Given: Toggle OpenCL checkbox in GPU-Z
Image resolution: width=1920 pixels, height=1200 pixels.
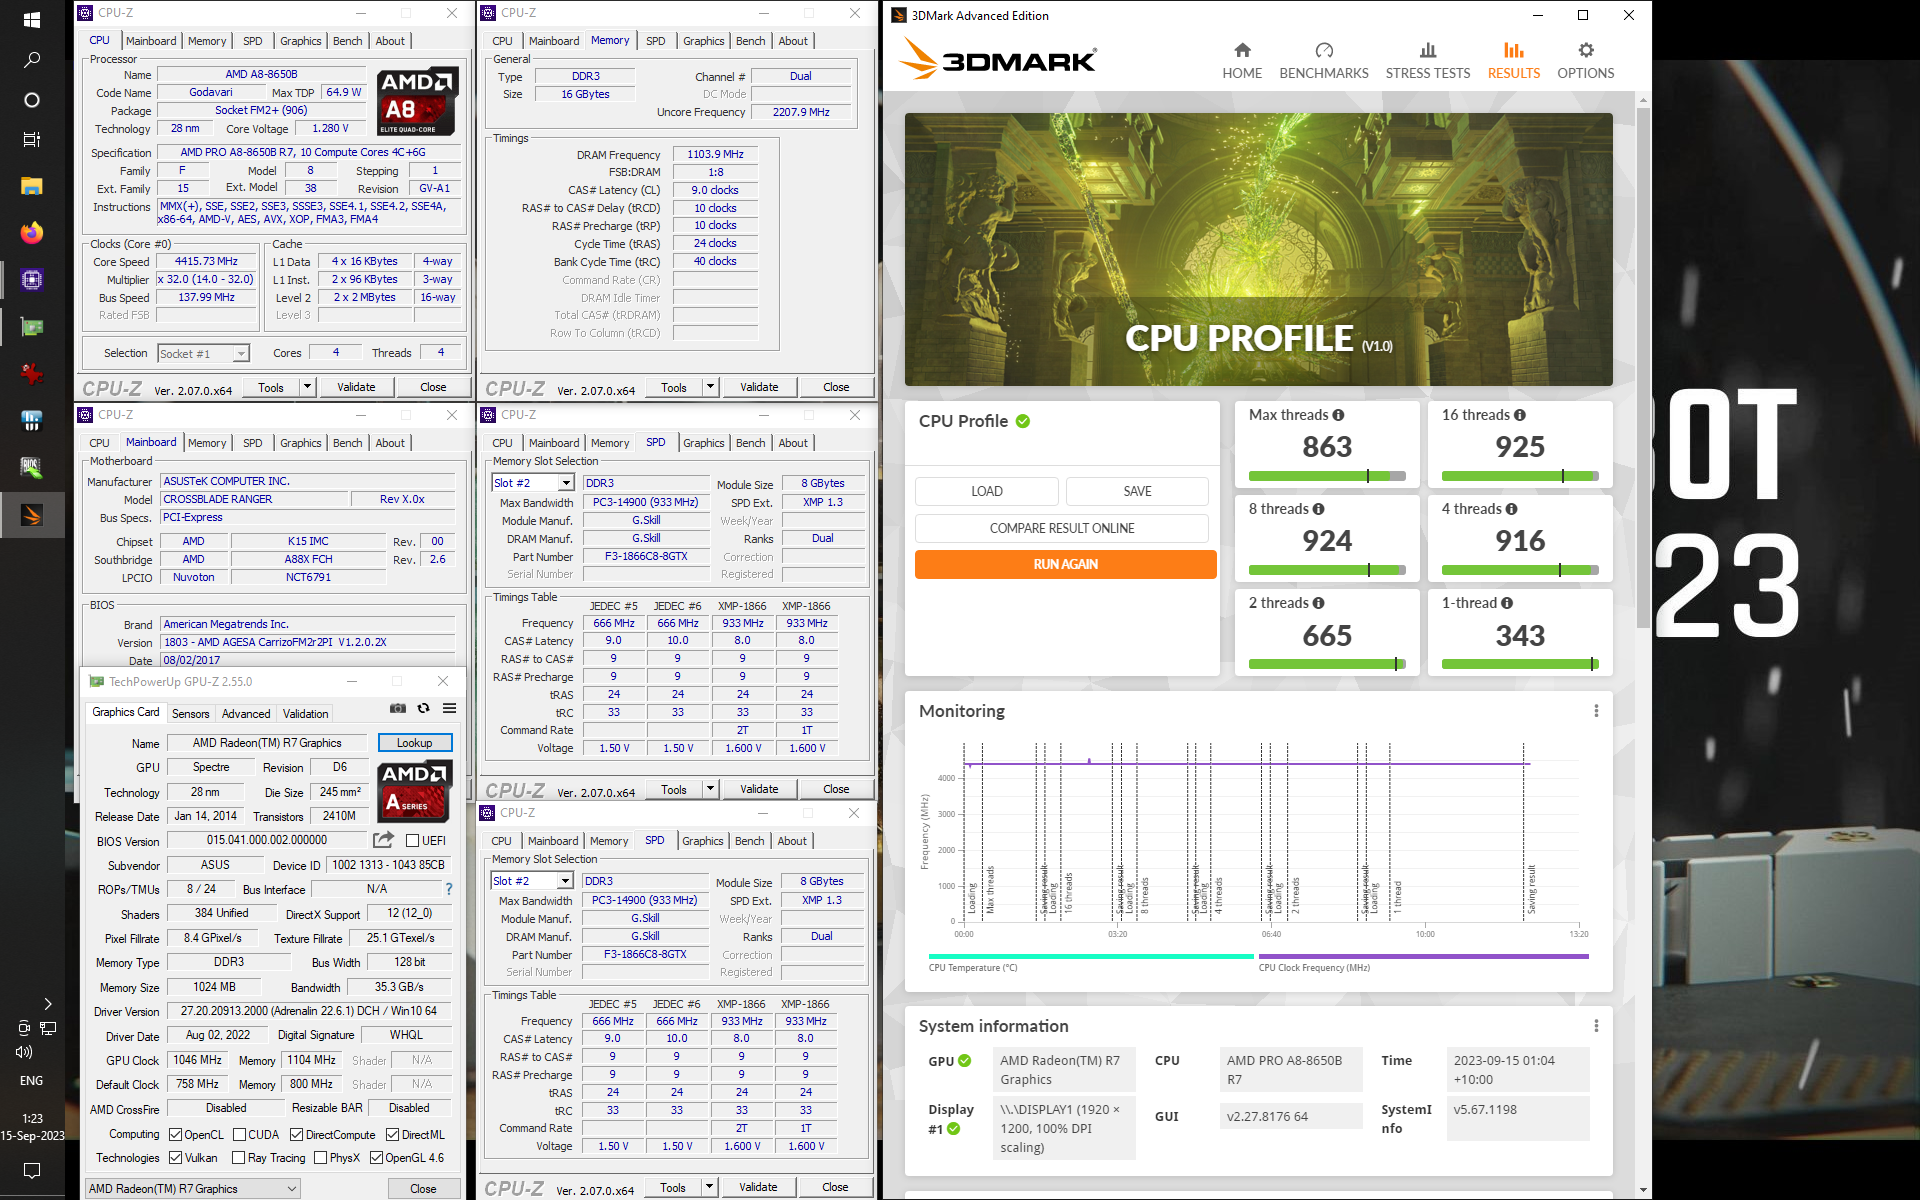Looking at the screenshot, I should point(176,1135).
